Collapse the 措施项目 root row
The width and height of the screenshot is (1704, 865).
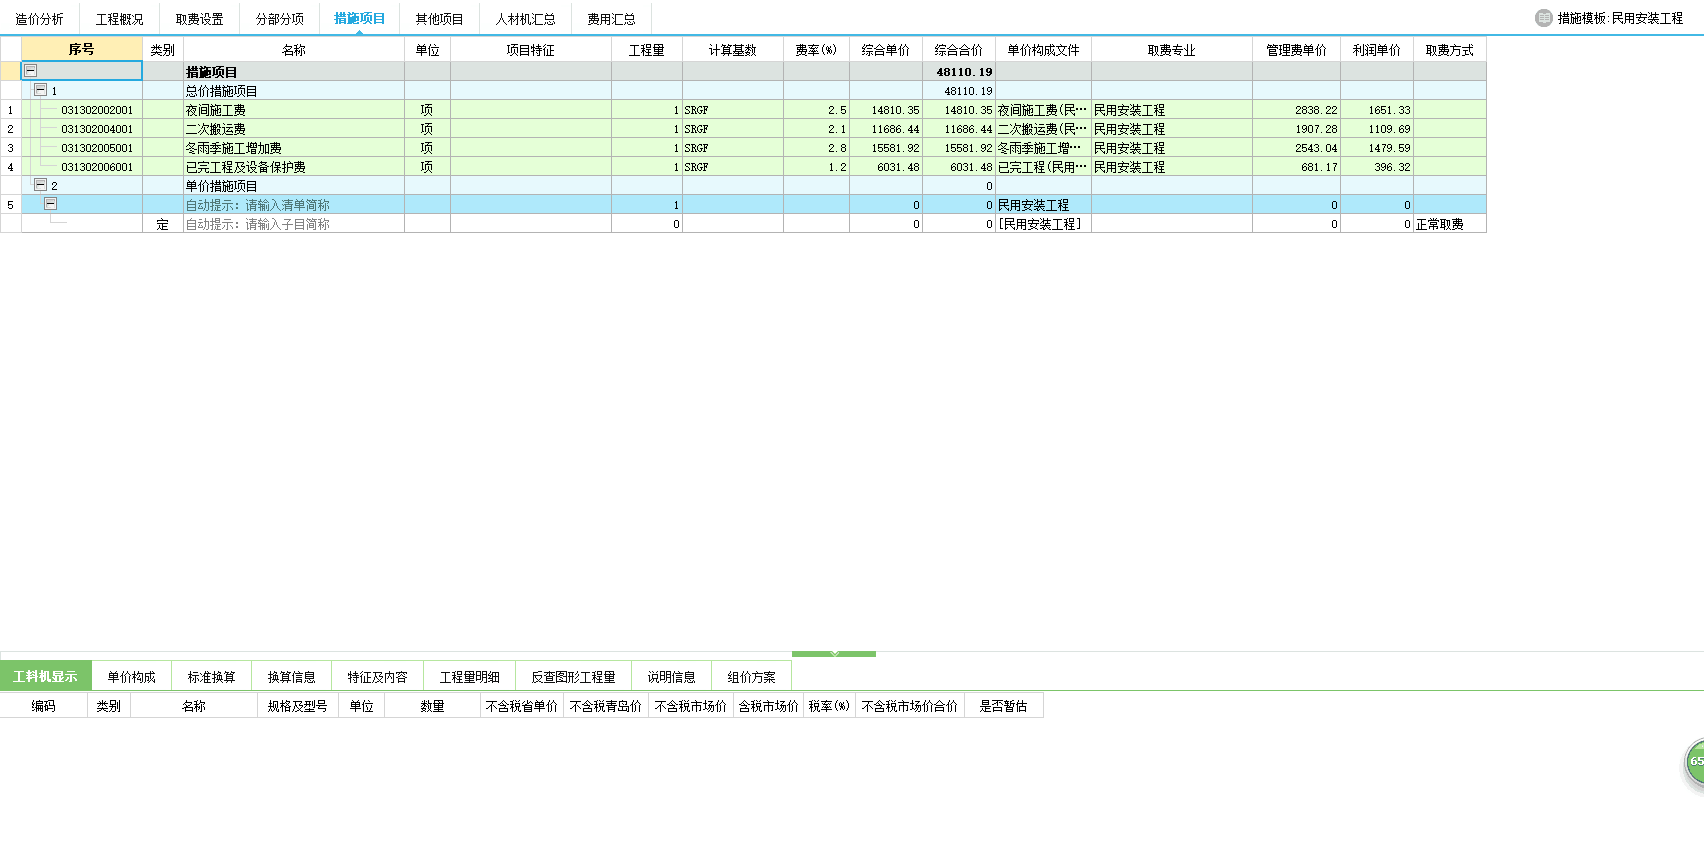[x=31, y=71]
